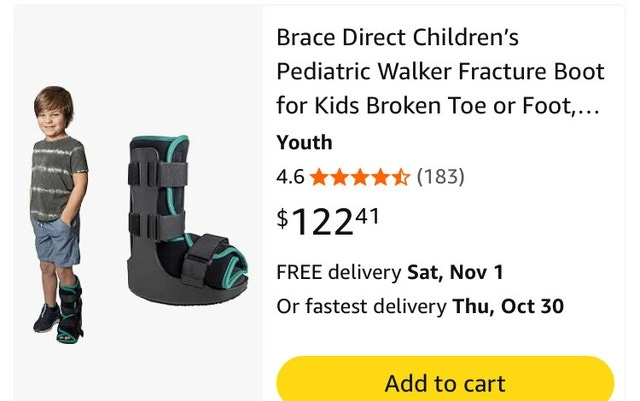Click the 'Or fastest delivery' label
640x401 pixels.
362,306
